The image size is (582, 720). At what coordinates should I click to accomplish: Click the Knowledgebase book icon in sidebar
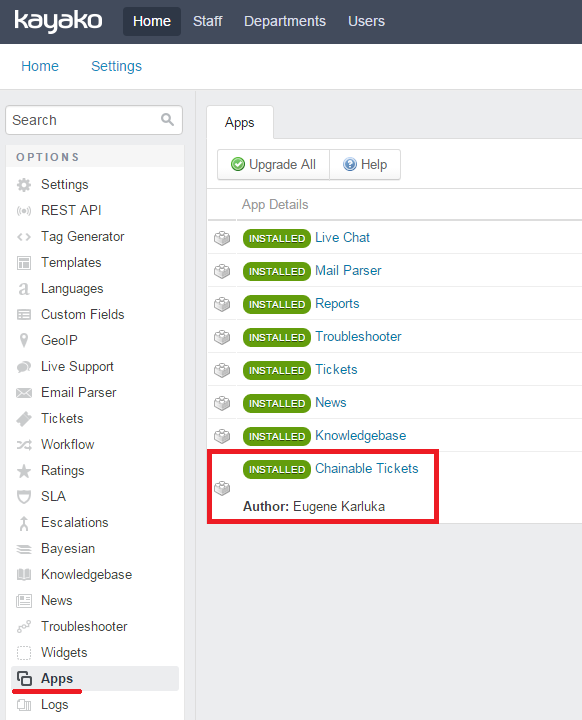pyautogui.click(x=24, y=574)
